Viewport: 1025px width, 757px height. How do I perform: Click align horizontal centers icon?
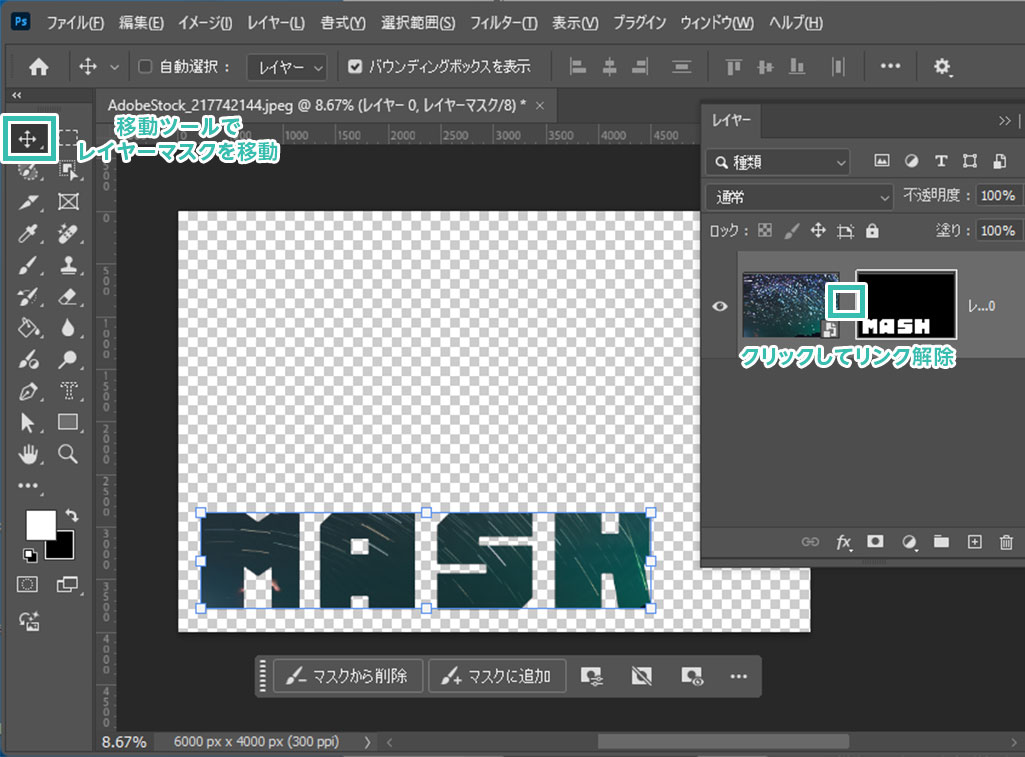point(609,66)
